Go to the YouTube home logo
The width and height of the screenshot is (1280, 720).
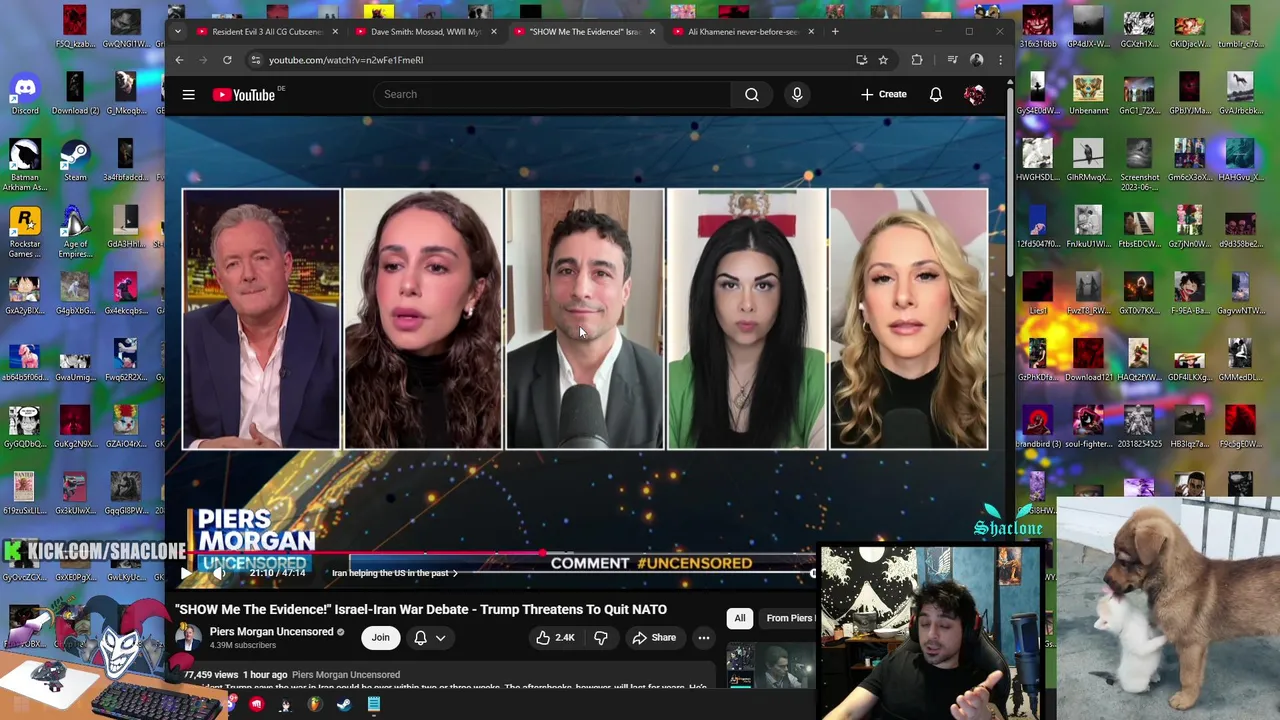coord(244,95)
